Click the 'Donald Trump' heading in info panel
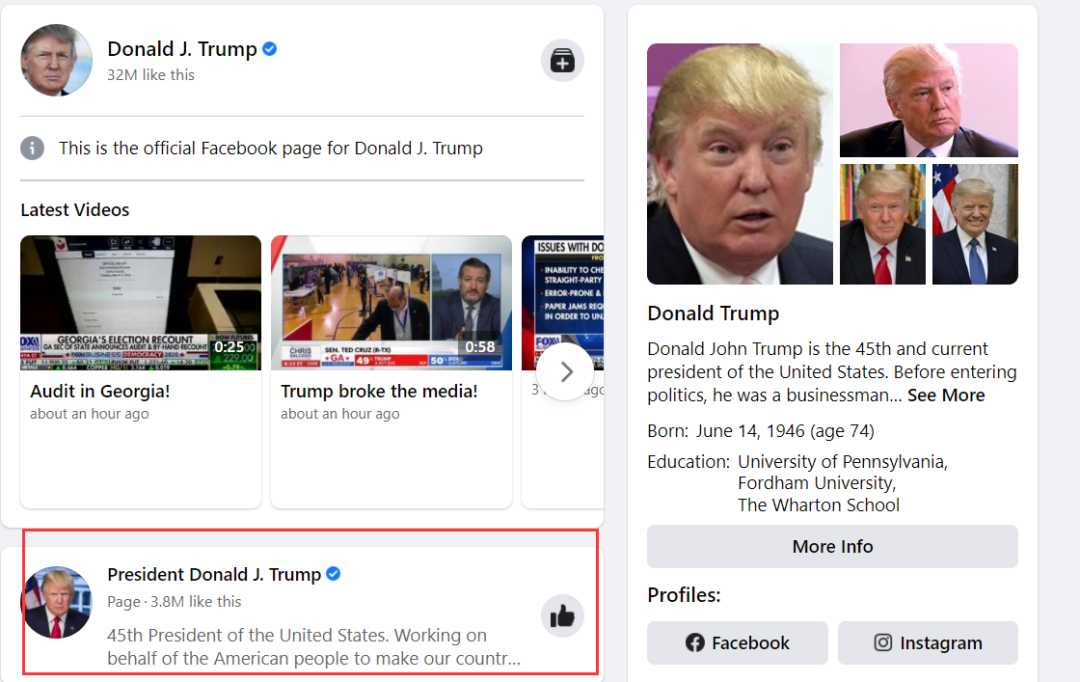1080x682 pixels. click(713, 313)
